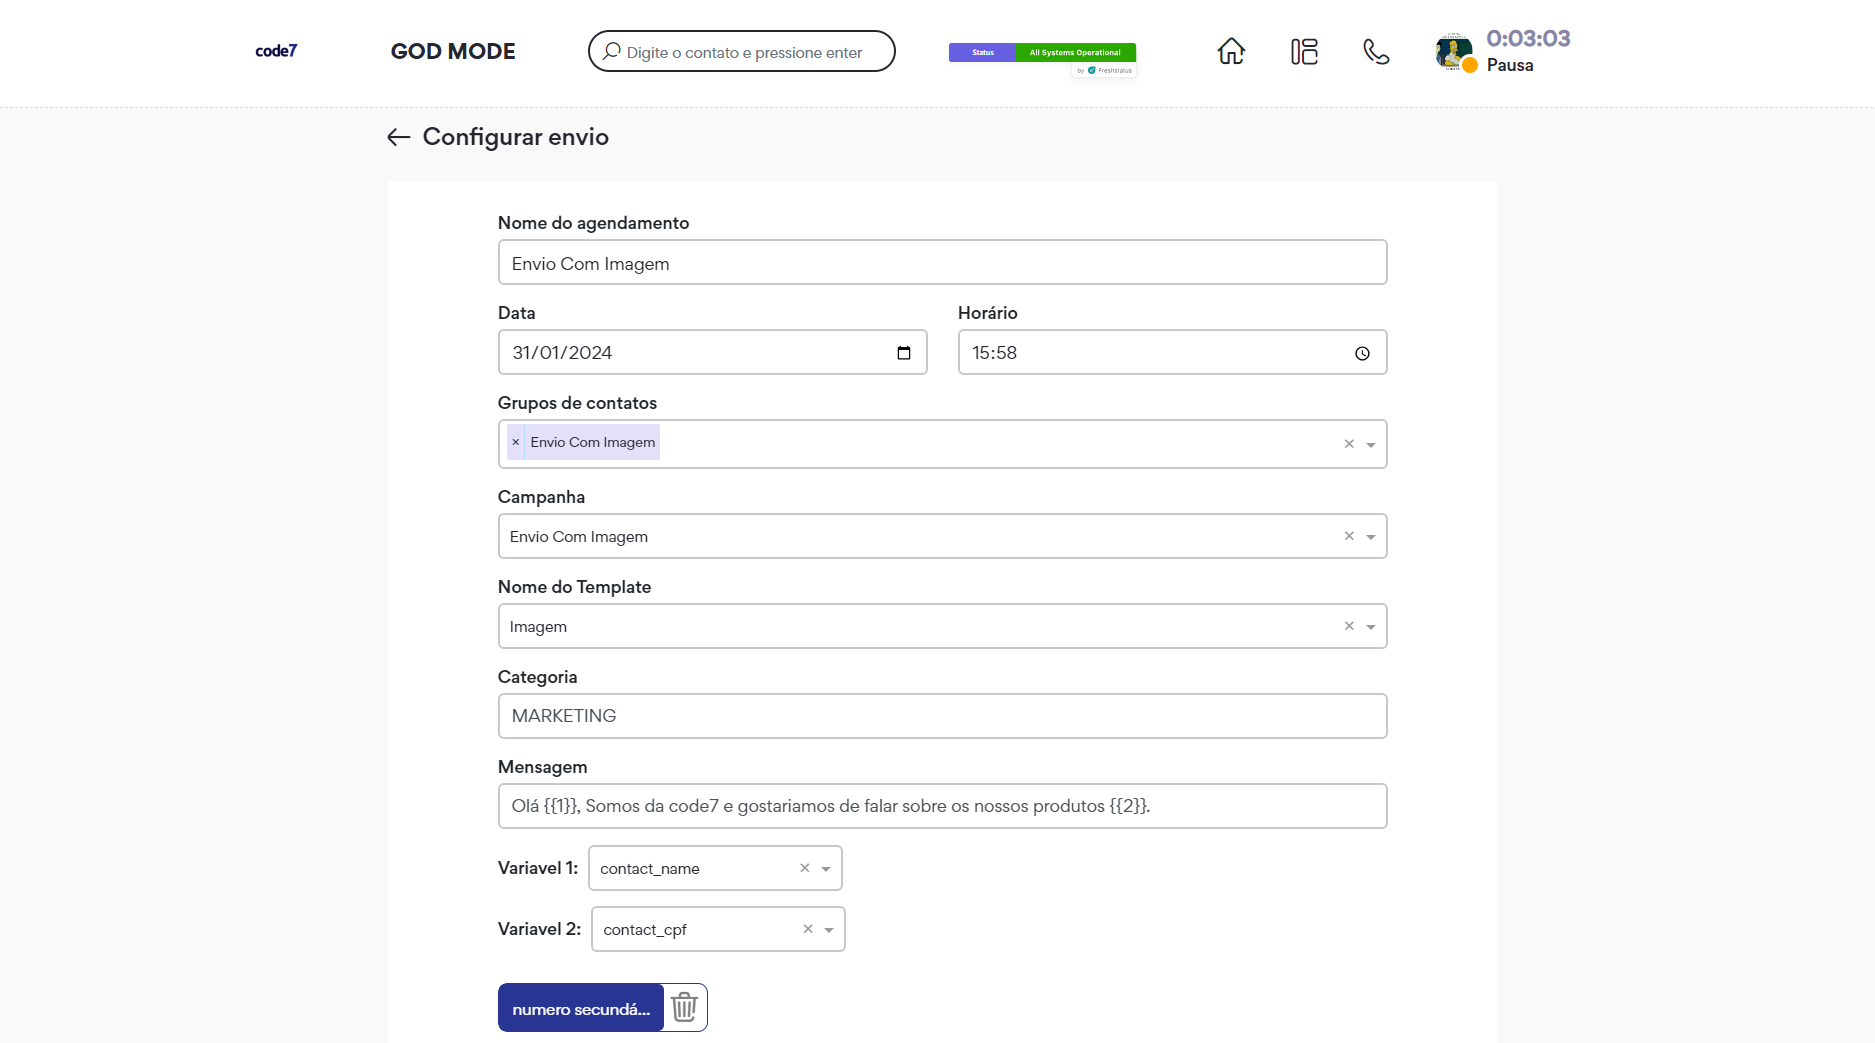Open the calendar picker in Data field
The width and height of the screenshot is (1875, 1043).
pyautogui.click(x=904, y=353)
